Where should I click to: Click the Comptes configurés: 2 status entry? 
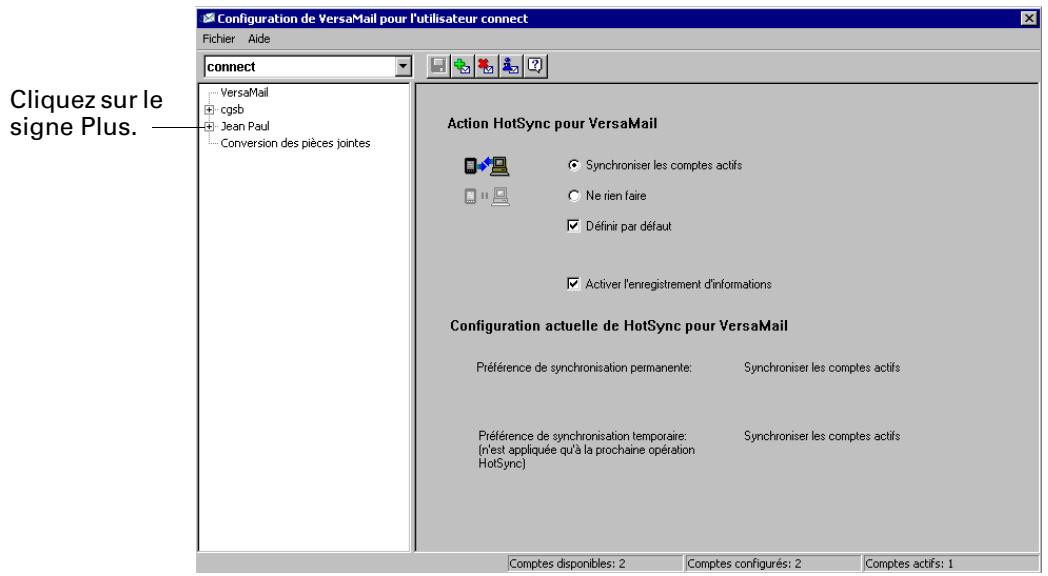(773, 563)
